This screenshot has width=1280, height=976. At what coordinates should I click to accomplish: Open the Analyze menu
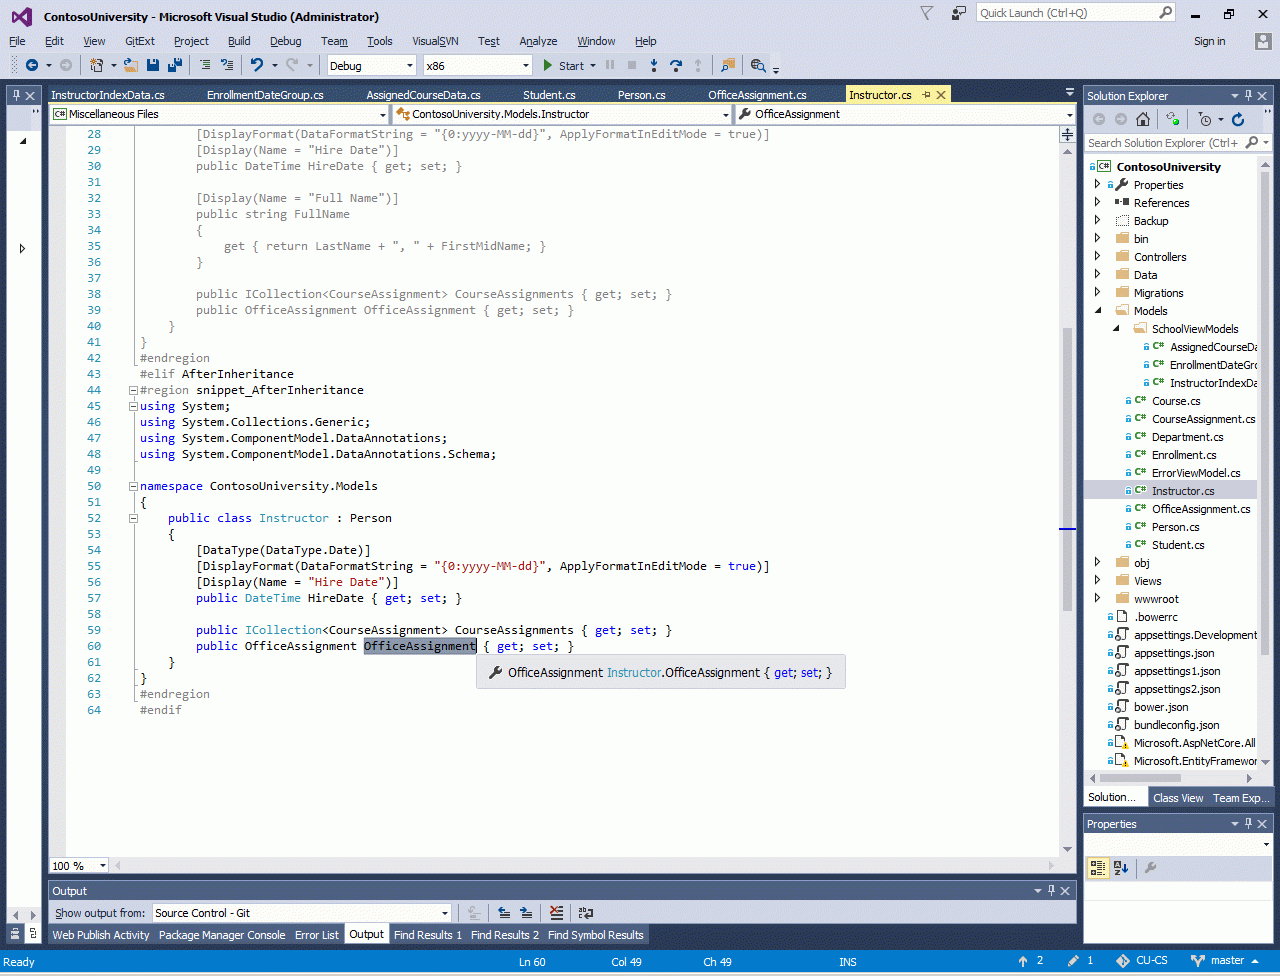(x=538, y=41)
